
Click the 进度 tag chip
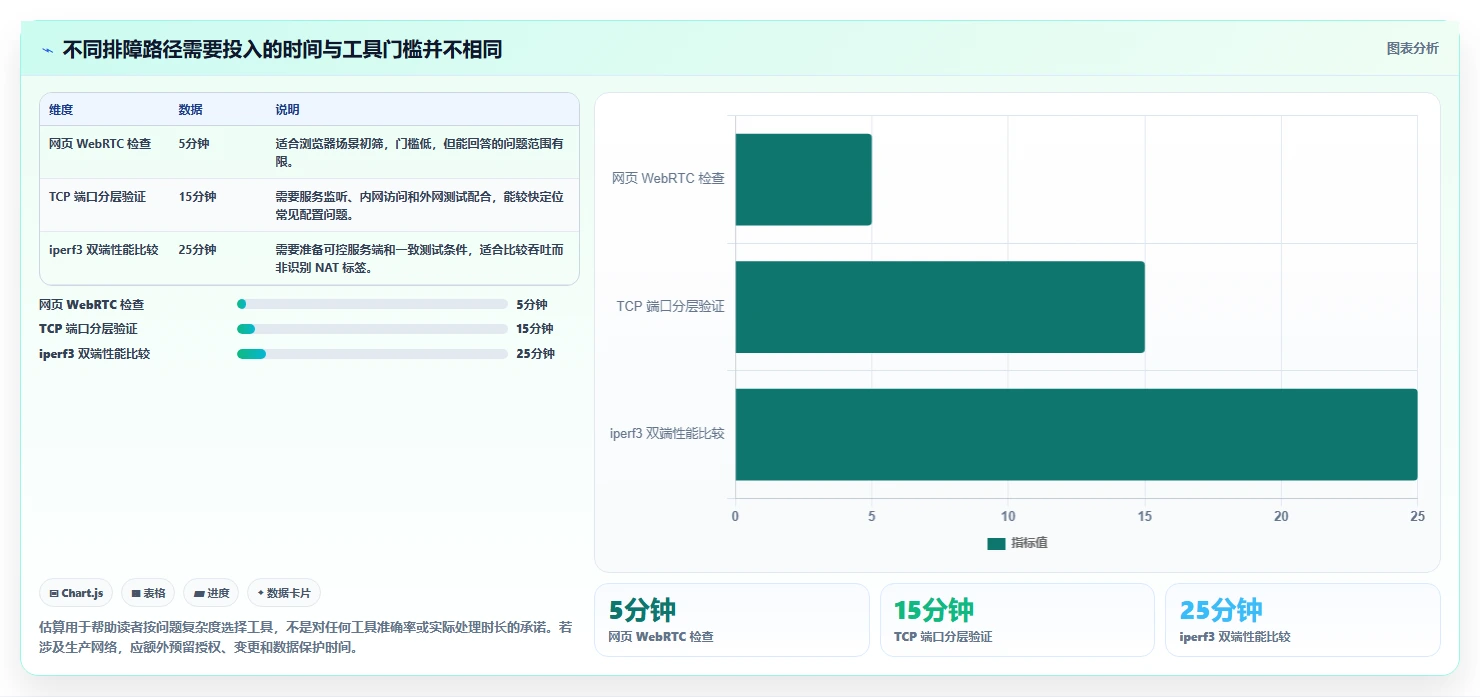pyautogui.click(x=211, y=593)
